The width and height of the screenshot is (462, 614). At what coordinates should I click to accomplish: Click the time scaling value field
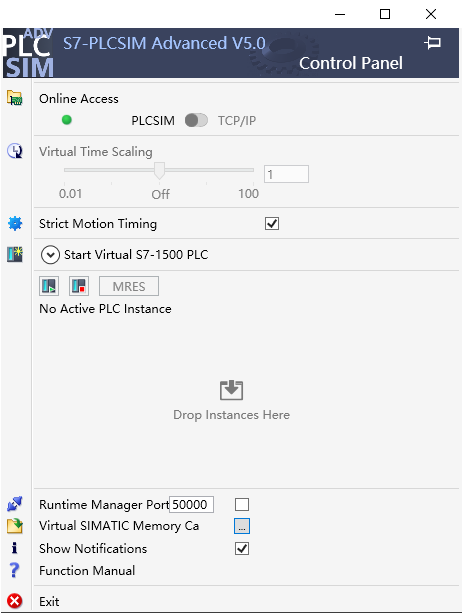(x=286, y=174)
